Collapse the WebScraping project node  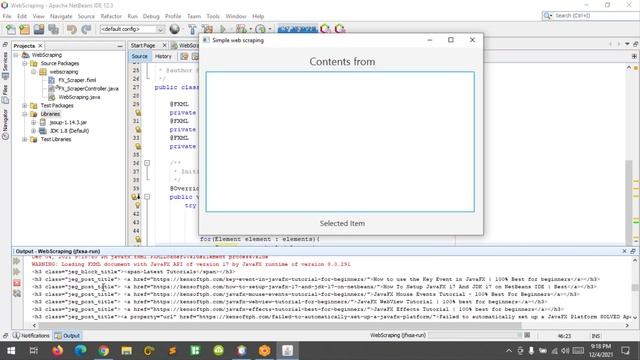pos(16,55)
